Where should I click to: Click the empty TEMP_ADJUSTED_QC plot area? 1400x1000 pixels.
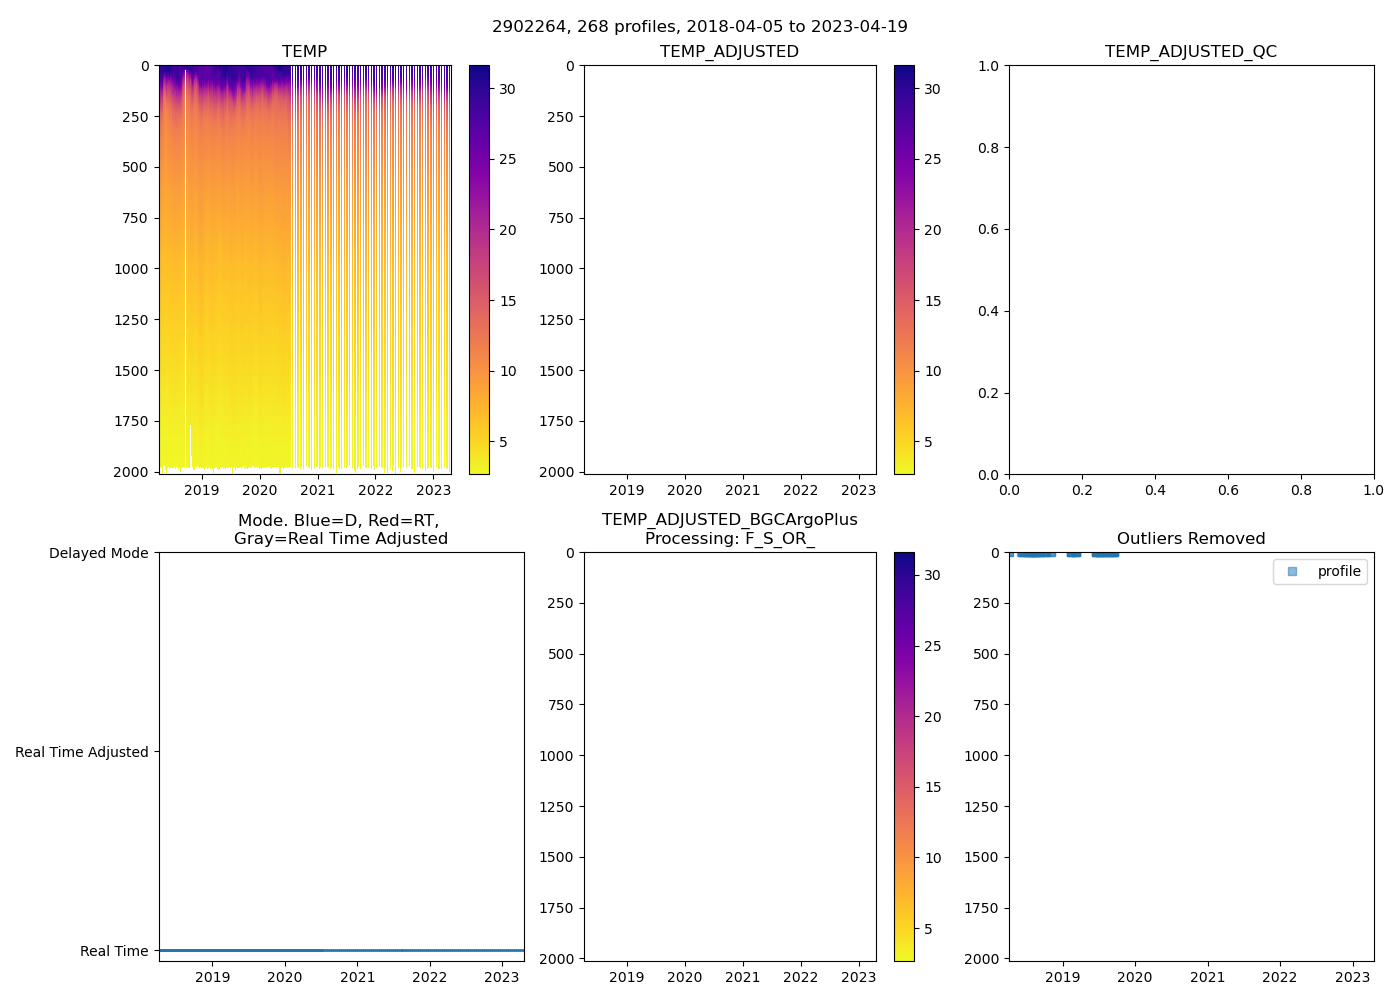1190,270
